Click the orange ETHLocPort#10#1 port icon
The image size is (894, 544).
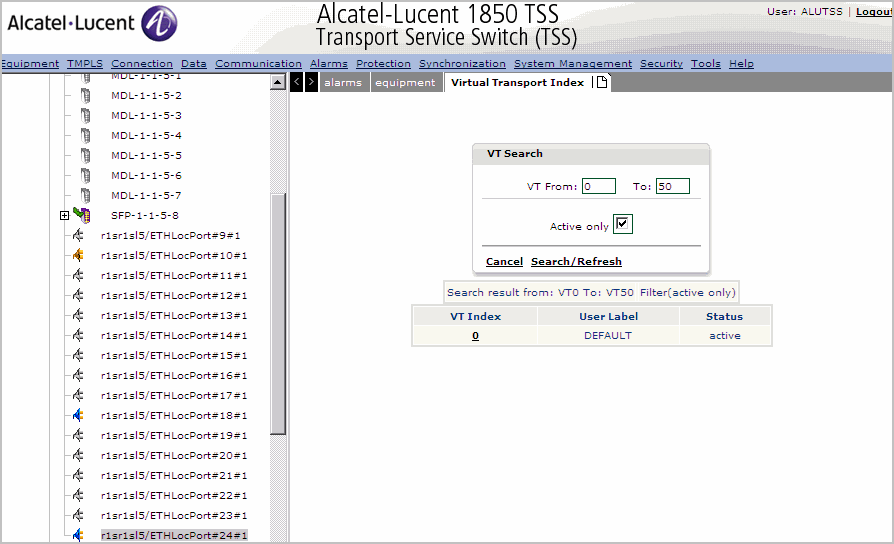[78, 255]
